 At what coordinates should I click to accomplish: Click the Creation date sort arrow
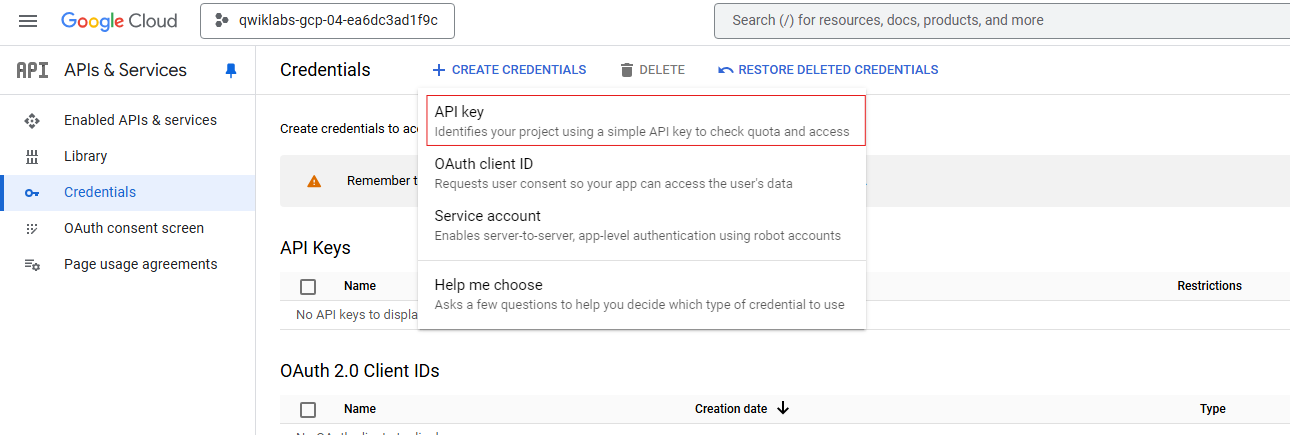coord(783,409)
